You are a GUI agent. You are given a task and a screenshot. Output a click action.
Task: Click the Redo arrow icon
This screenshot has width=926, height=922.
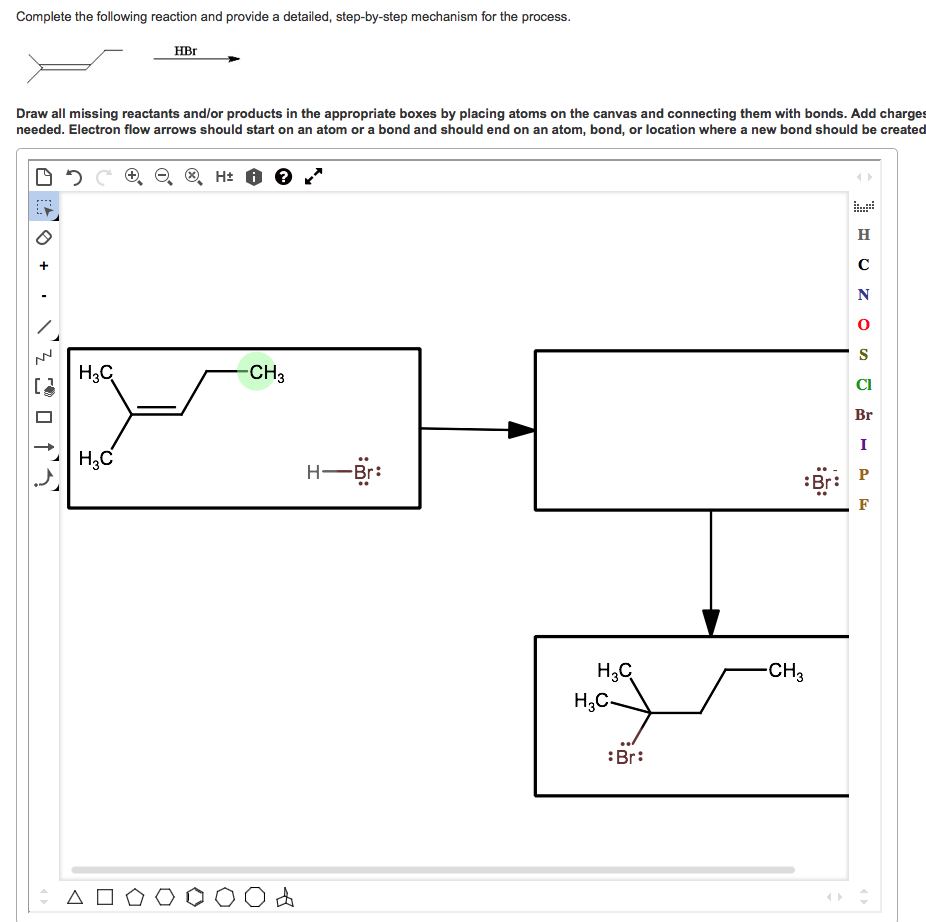[x=104, y=177]
